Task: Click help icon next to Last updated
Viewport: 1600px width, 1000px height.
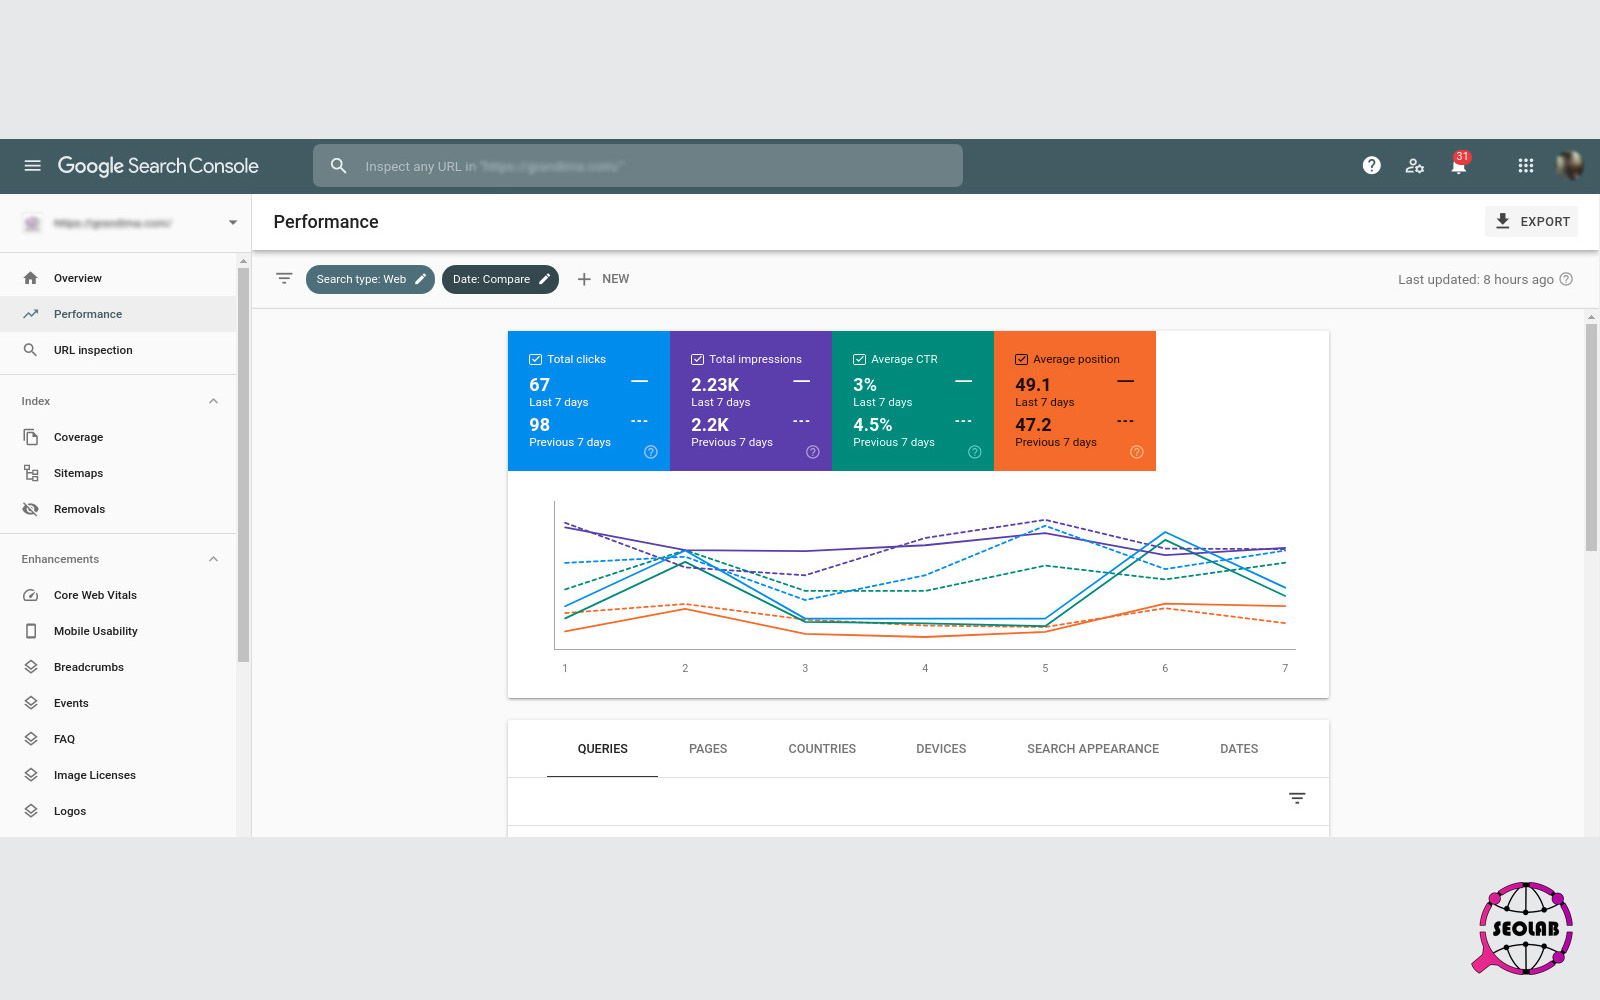Action: pos(1567,279)
